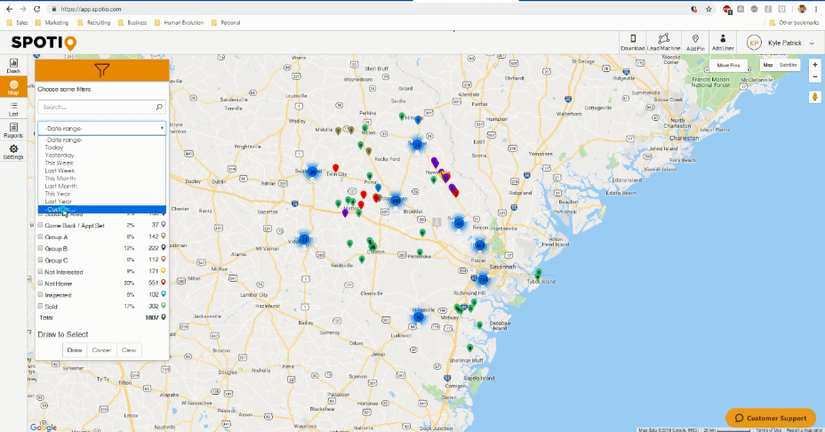Open the Map sidebar icon
Viewport: 825px width, 432px height.
coord(13,87)
